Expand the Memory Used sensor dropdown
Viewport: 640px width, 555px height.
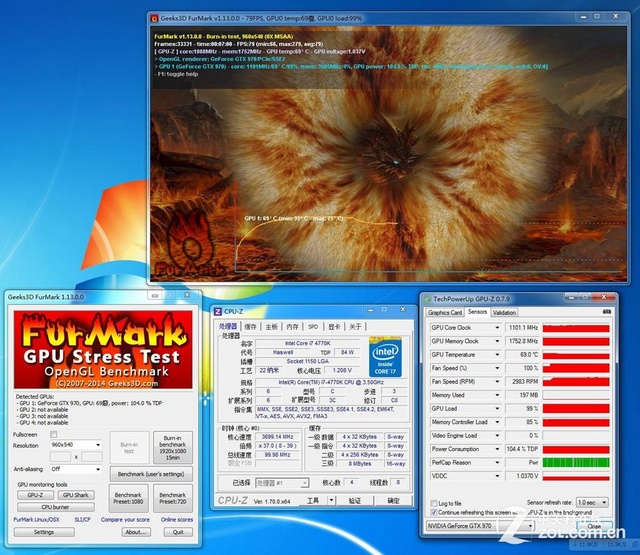(497, 395)
